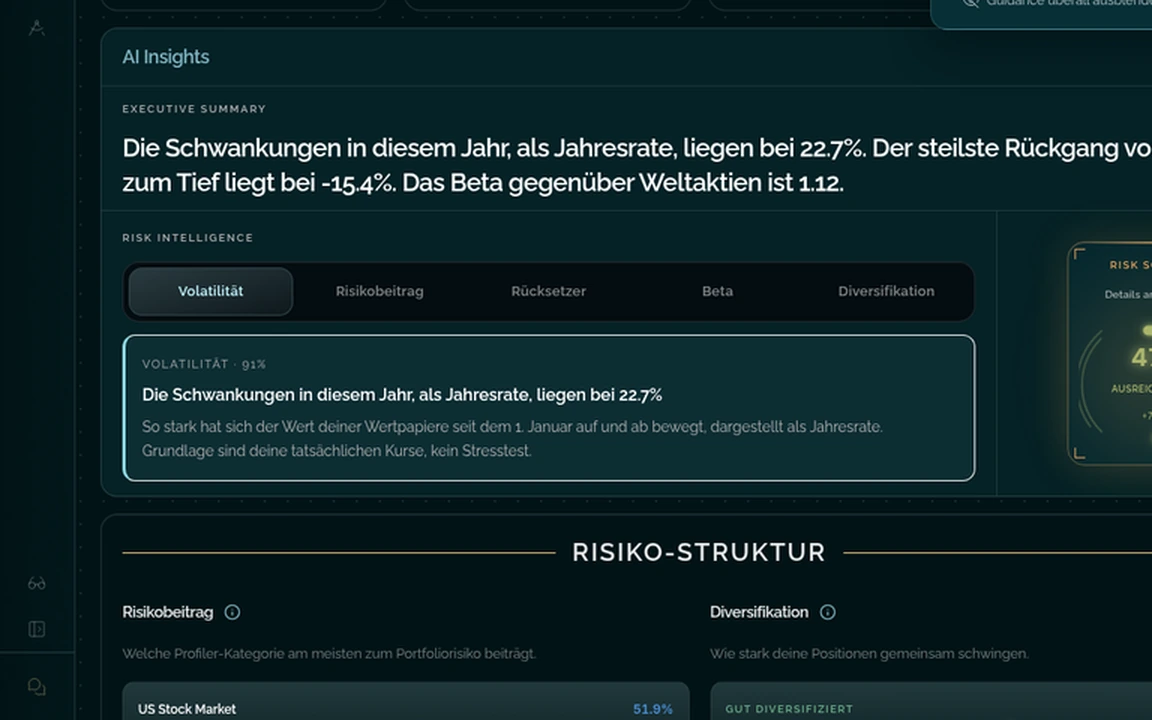Image resolution: width=1152 pixels, height=720 pixels.
Task: Switch to the Risikobeitrag tab
Action: pyautogui.click(x=380, y=292)
